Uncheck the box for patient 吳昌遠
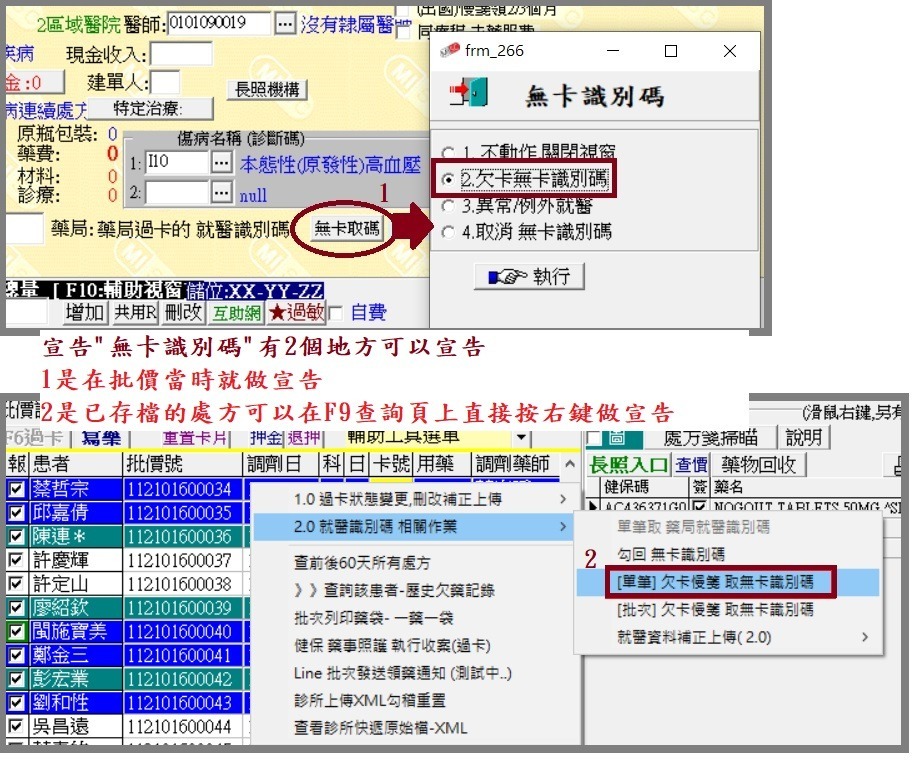 coord(16,726)
